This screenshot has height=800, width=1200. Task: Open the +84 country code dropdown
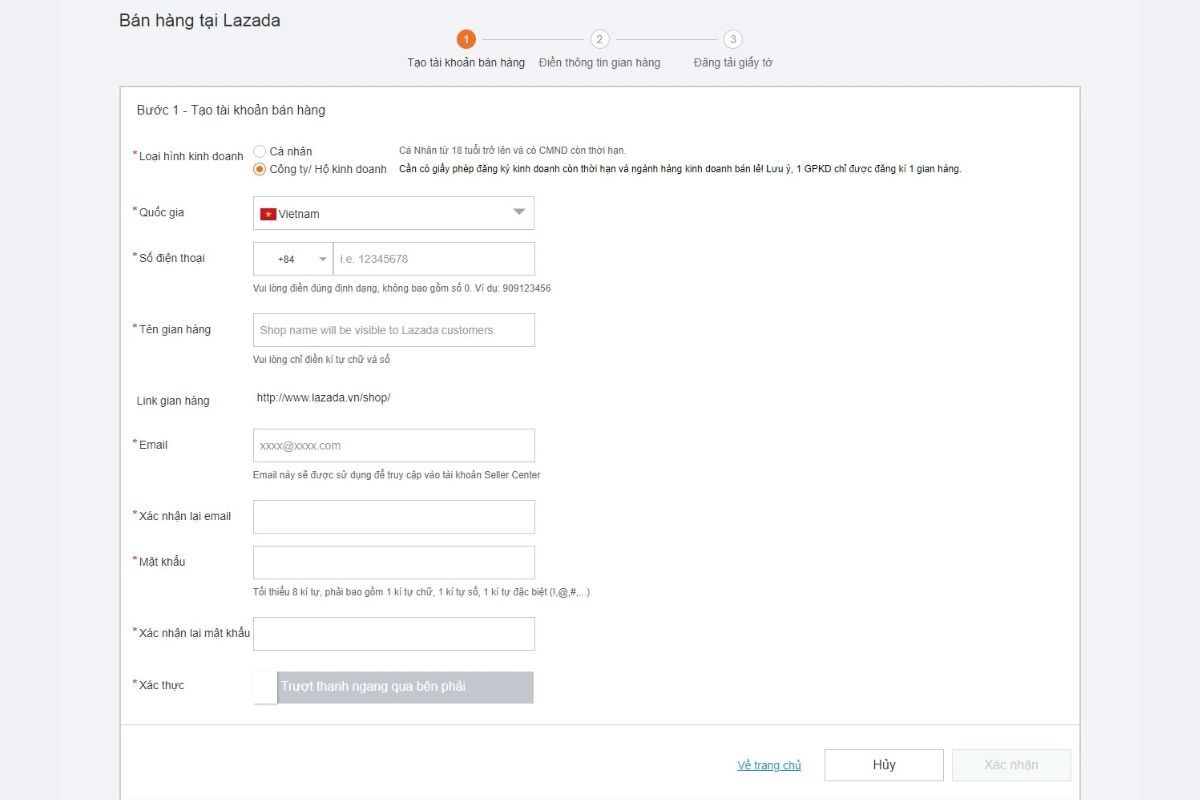[293, 259]
